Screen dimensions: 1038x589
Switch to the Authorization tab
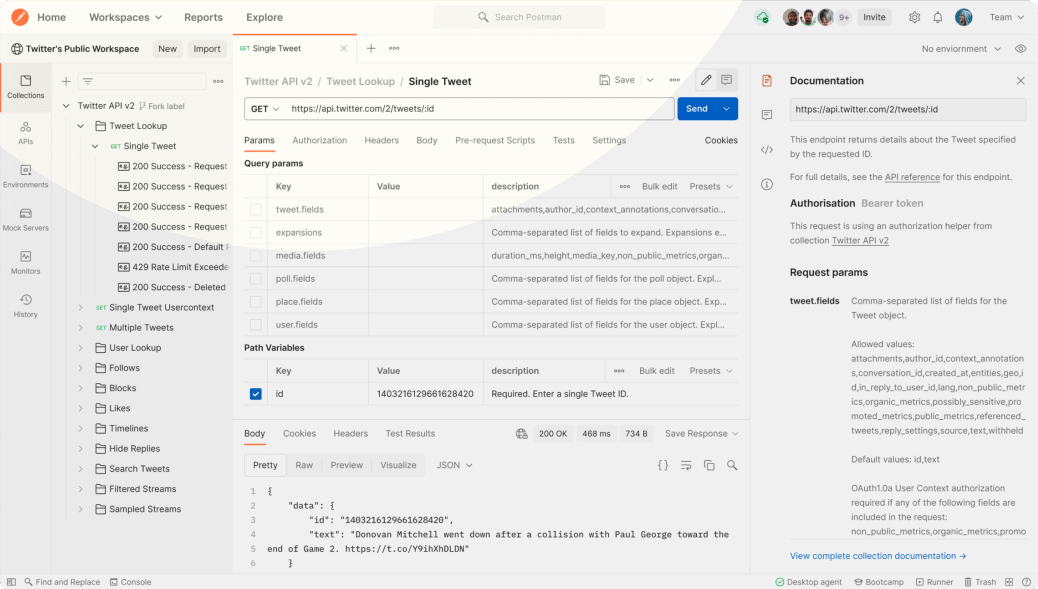click(320, 140)
